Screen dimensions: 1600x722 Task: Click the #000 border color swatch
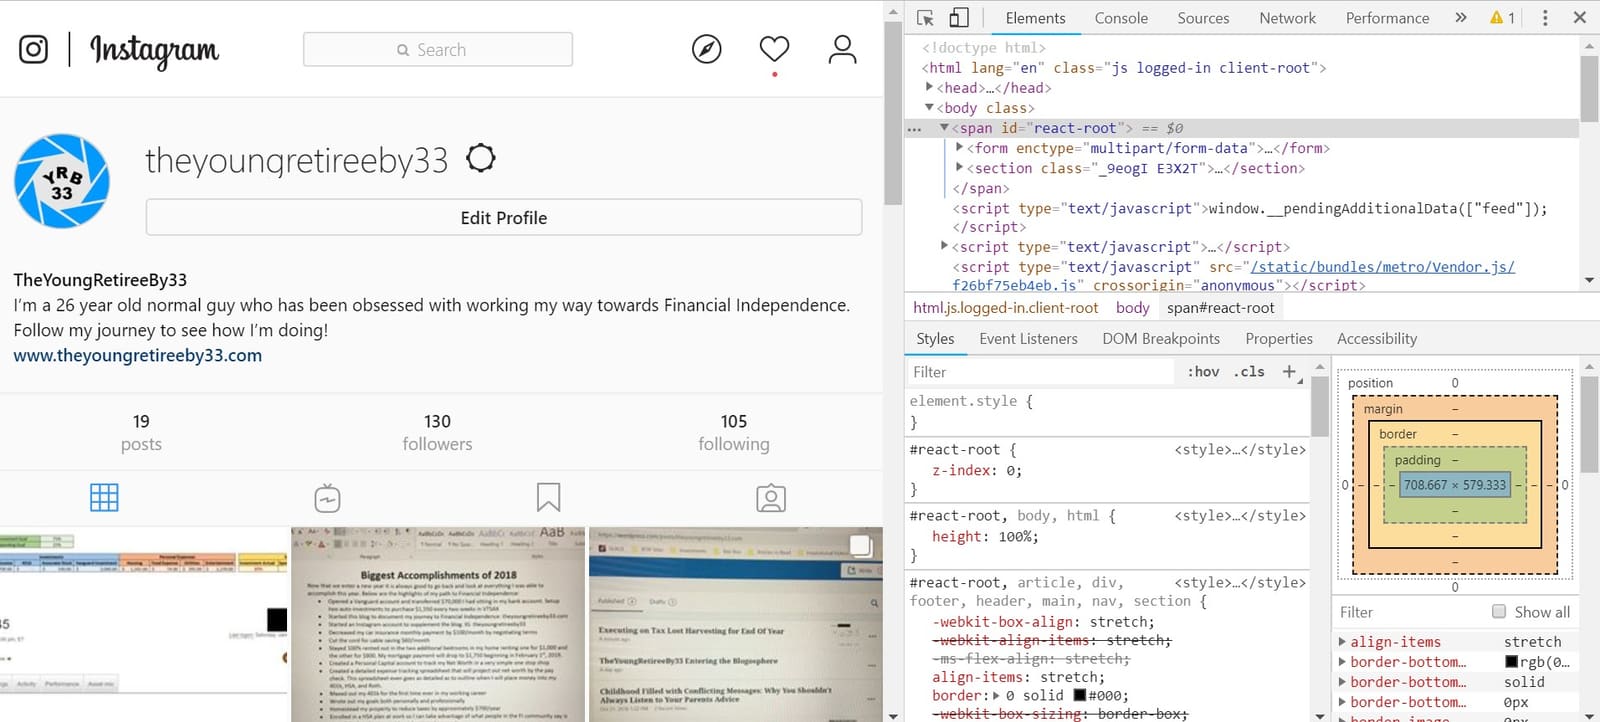click(1080, 695)
